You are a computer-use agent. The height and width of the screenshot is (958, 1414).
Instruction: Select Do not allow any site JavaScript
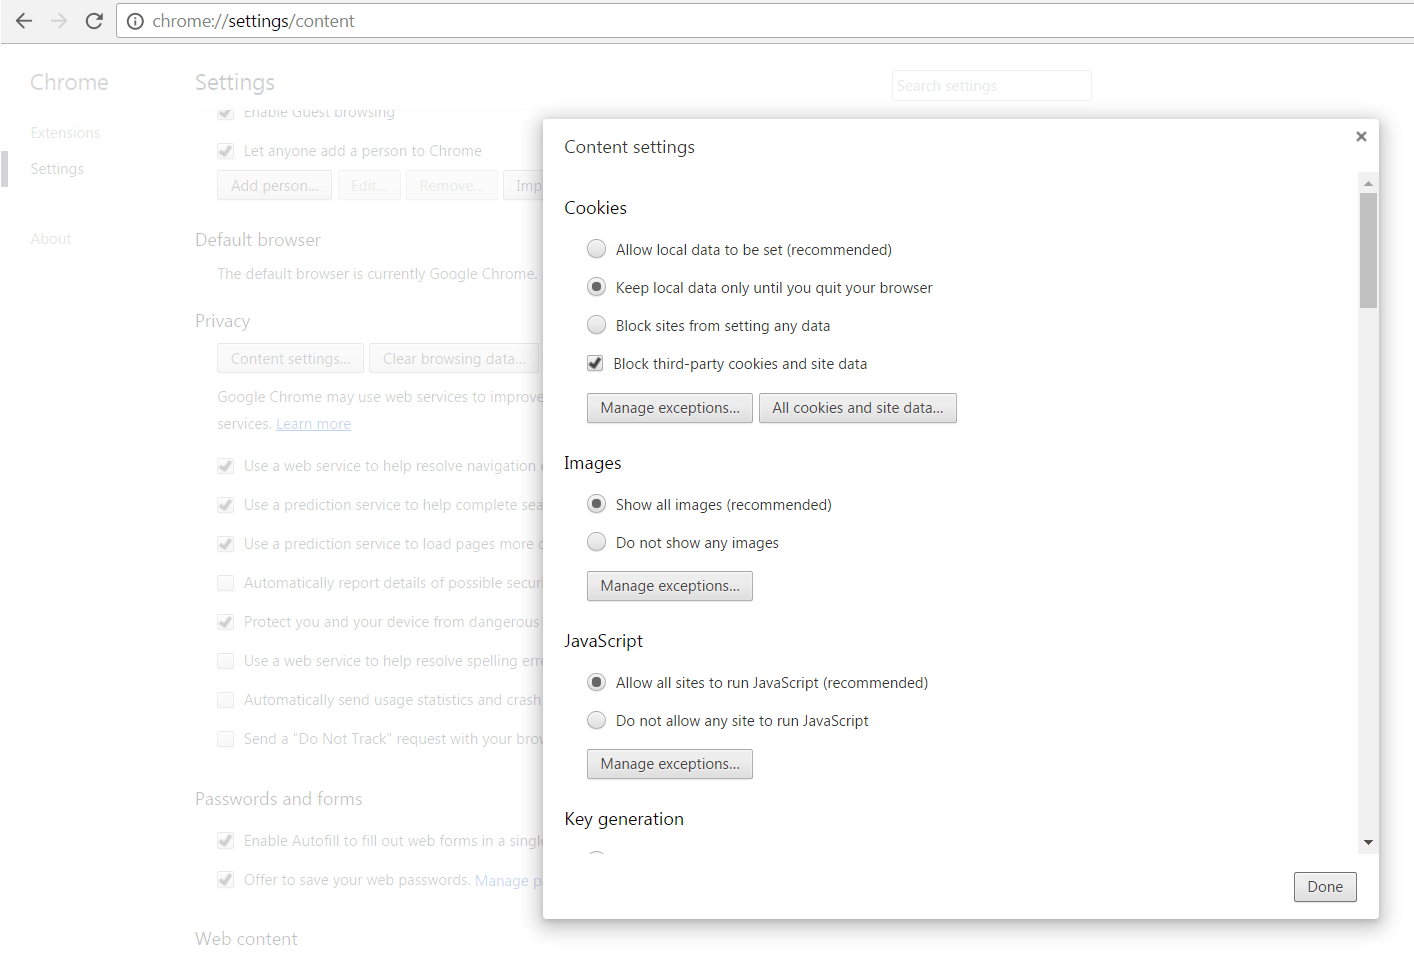(x=596, y=720)
